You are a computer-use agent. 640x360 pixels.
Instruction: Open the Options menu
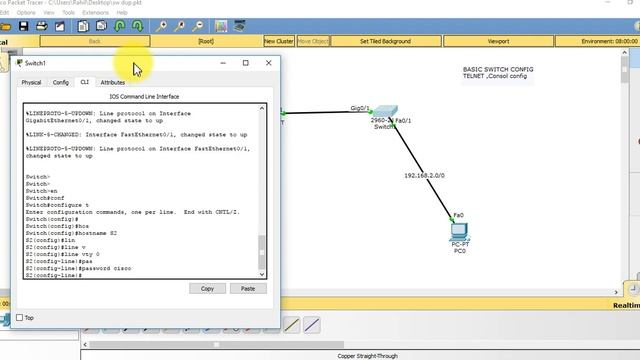(26, 13)
